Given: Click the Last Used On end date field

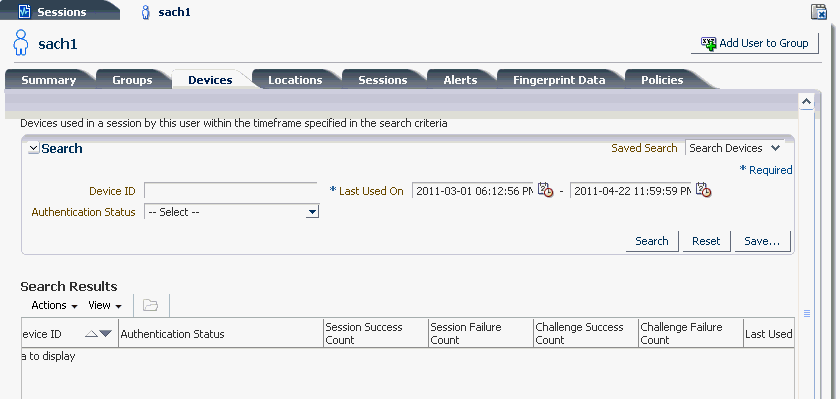Looking at the screenshot, I should tap(631, 191).
